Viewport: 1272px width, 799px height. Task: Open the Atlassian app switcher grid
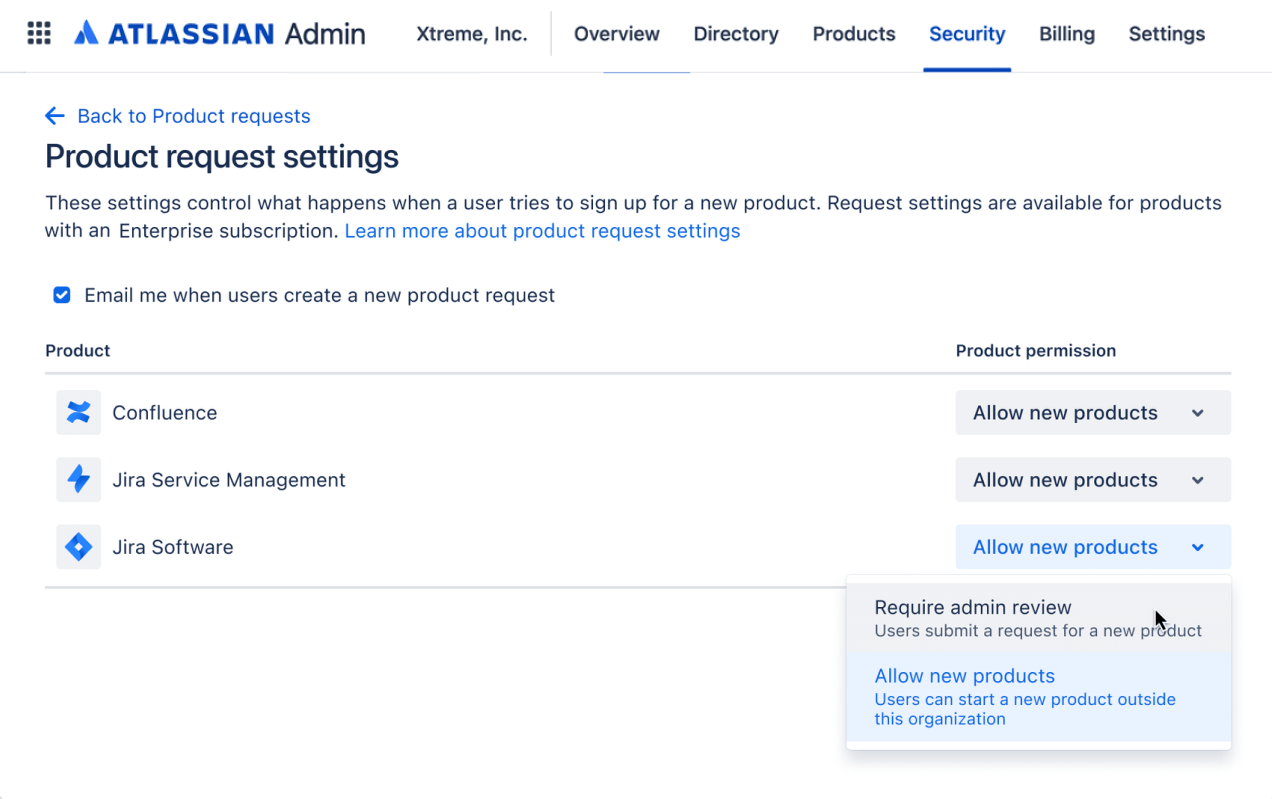[x=38, y=33]
